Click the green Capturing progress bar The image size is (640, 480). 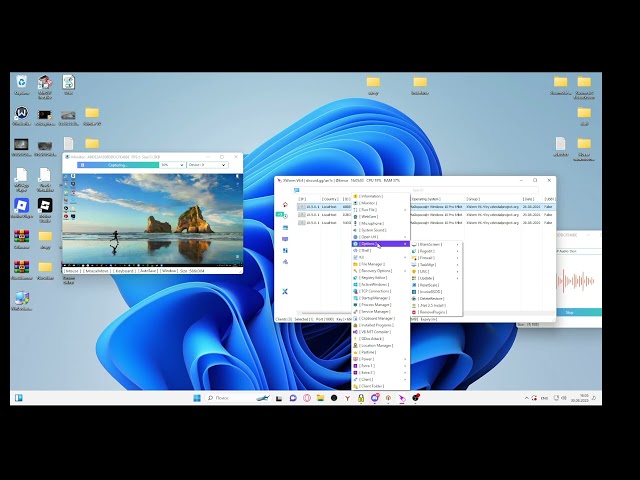(118, 165)
